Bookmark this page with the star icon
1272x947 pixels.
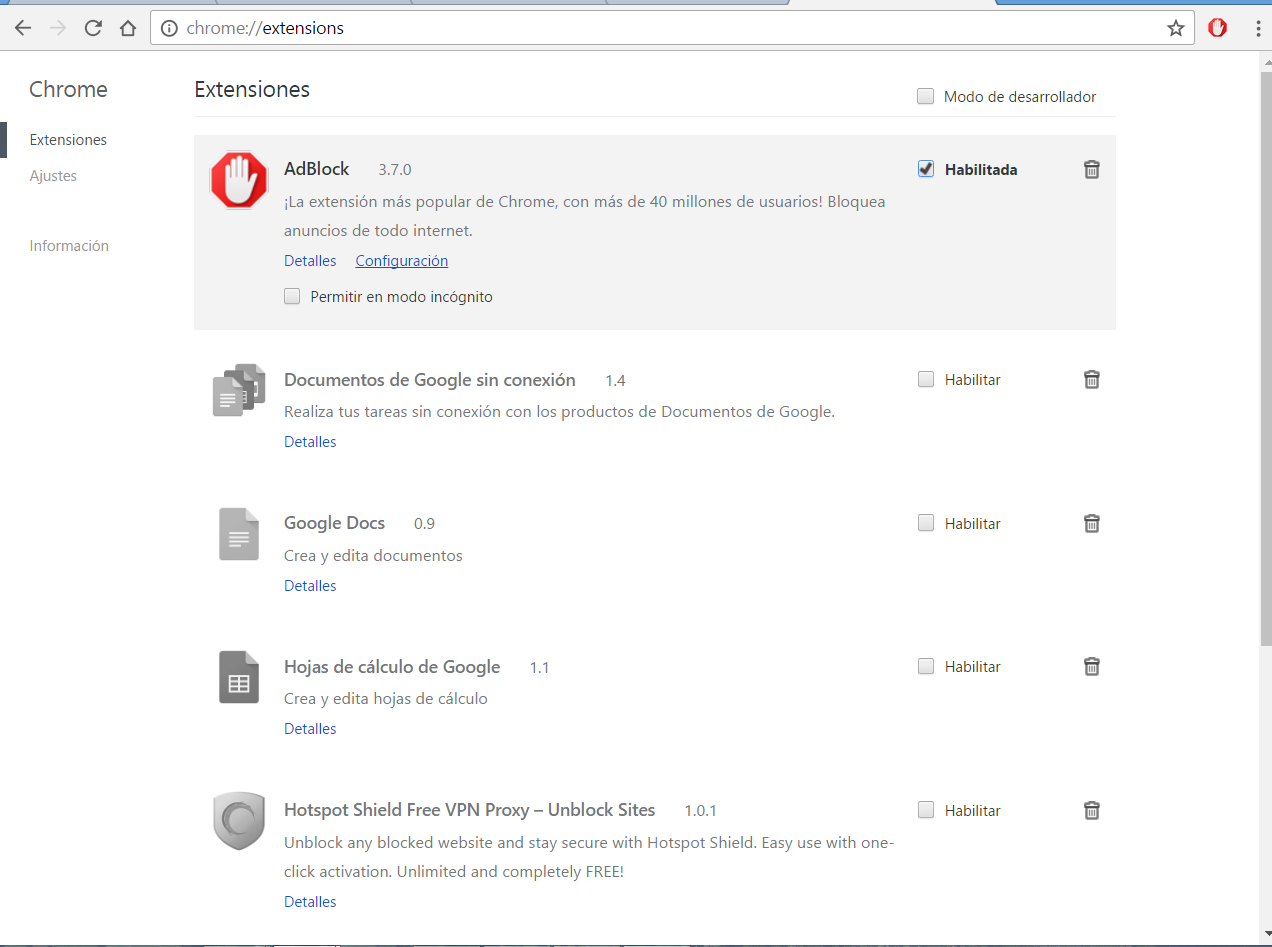point(1176,28)
